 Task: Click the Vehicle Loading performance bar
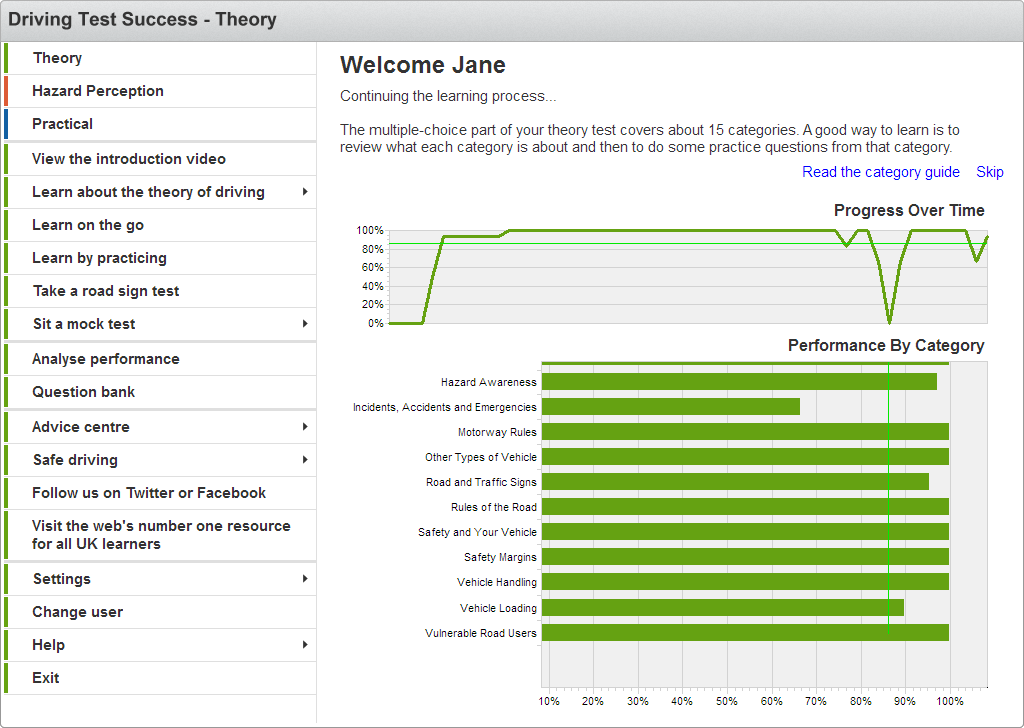point(722,608)
